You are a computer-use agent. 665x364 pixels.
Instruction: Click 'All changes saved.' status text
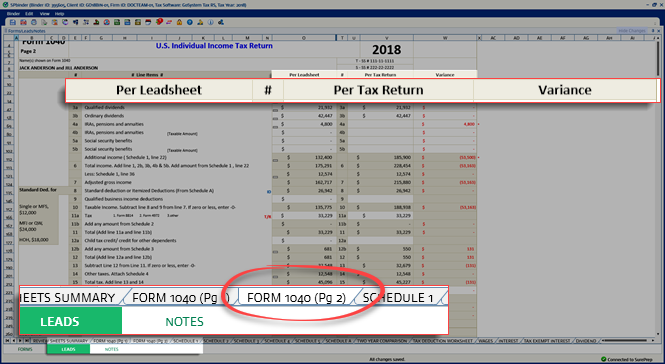(387, 359)
